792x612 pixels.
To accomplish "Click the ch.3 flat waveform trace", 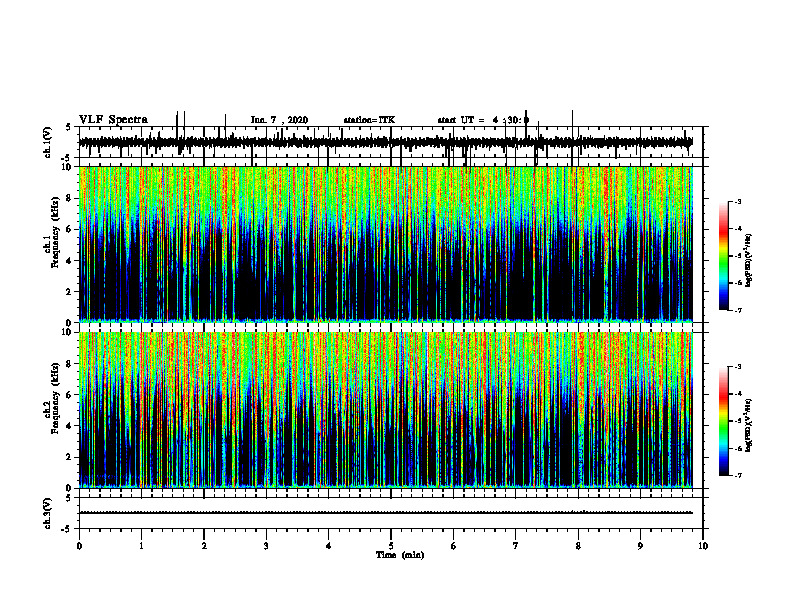I will tap(386, 513).
